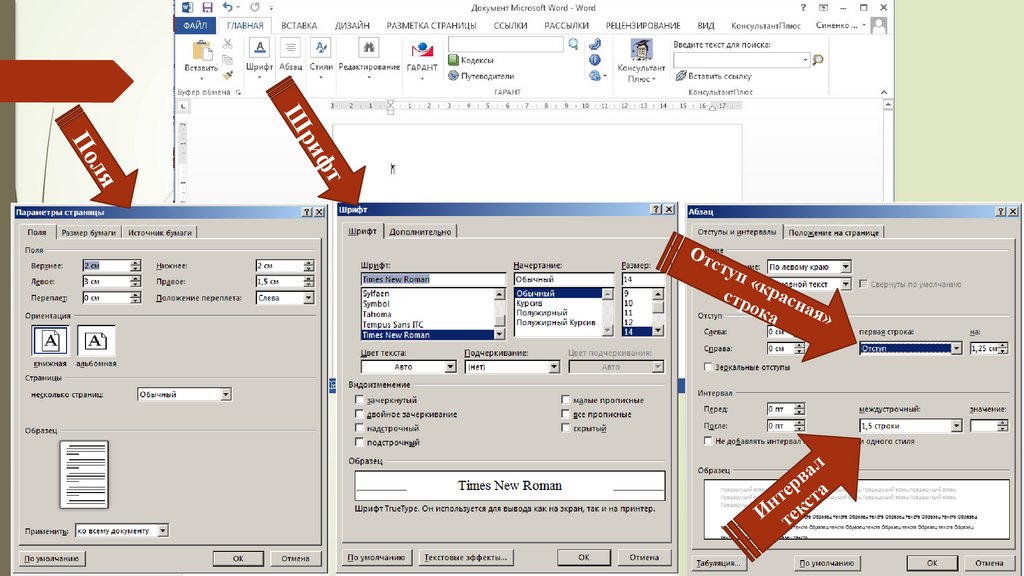This screenshot has height=576, width=1024.
Task: Toggle Не добавлять интервал checkbox
Action: (x=708, y=441)
